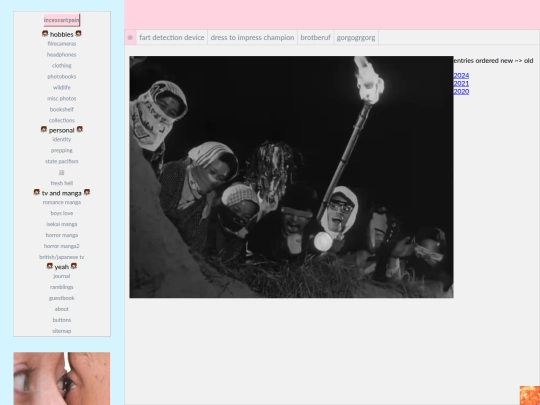Click the orange image in the page corner
The image size is (540, 405).
(x=530, y=395)
